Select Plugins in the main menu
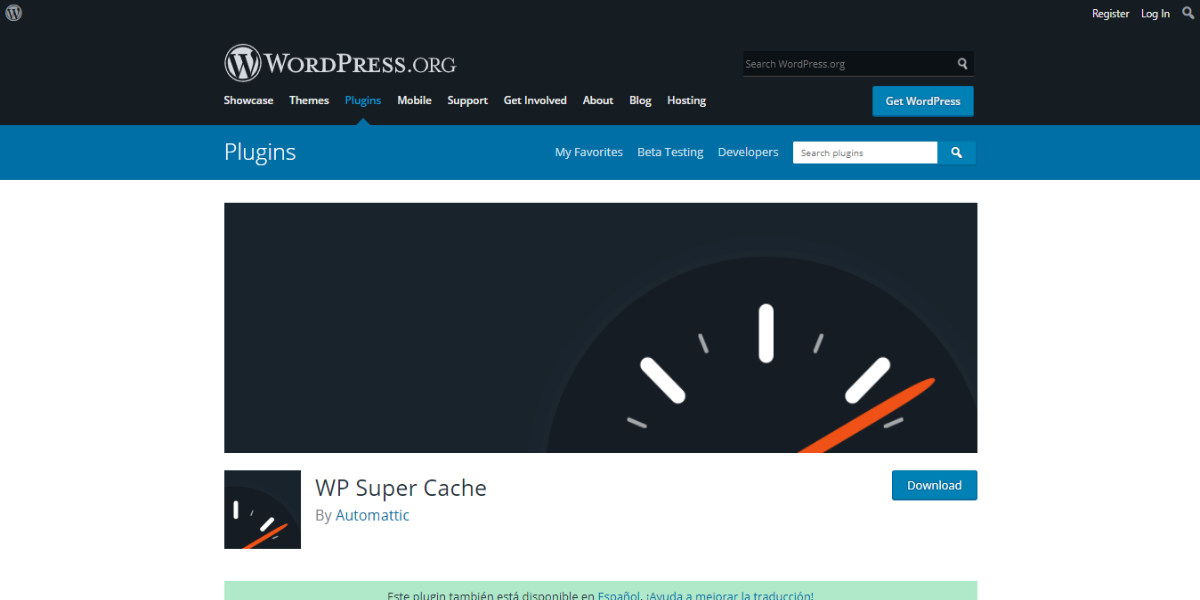 pyautogui.click(x=363, y=100)
